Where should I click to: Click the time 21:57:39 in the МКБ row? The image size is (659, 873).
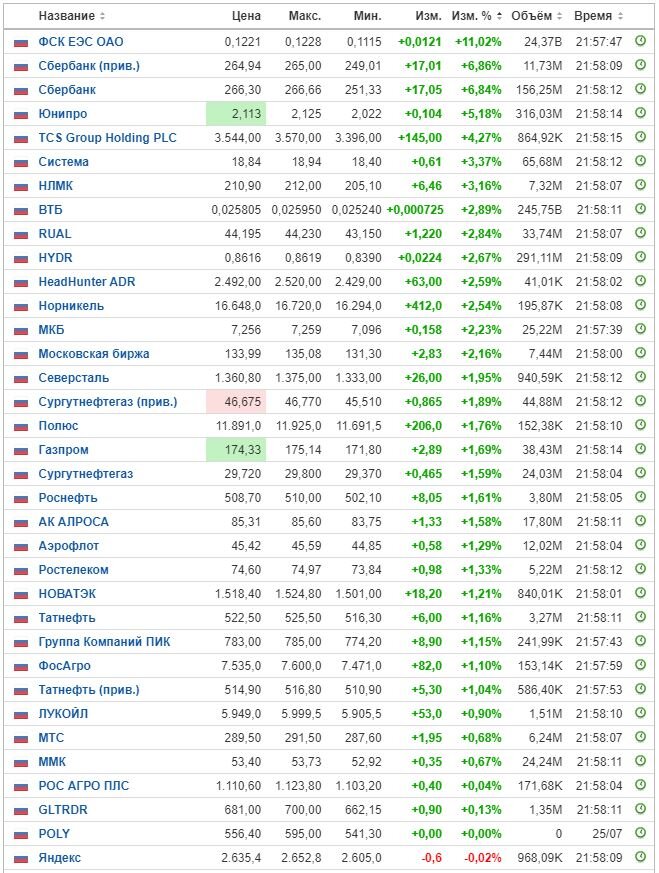[599, 330]
